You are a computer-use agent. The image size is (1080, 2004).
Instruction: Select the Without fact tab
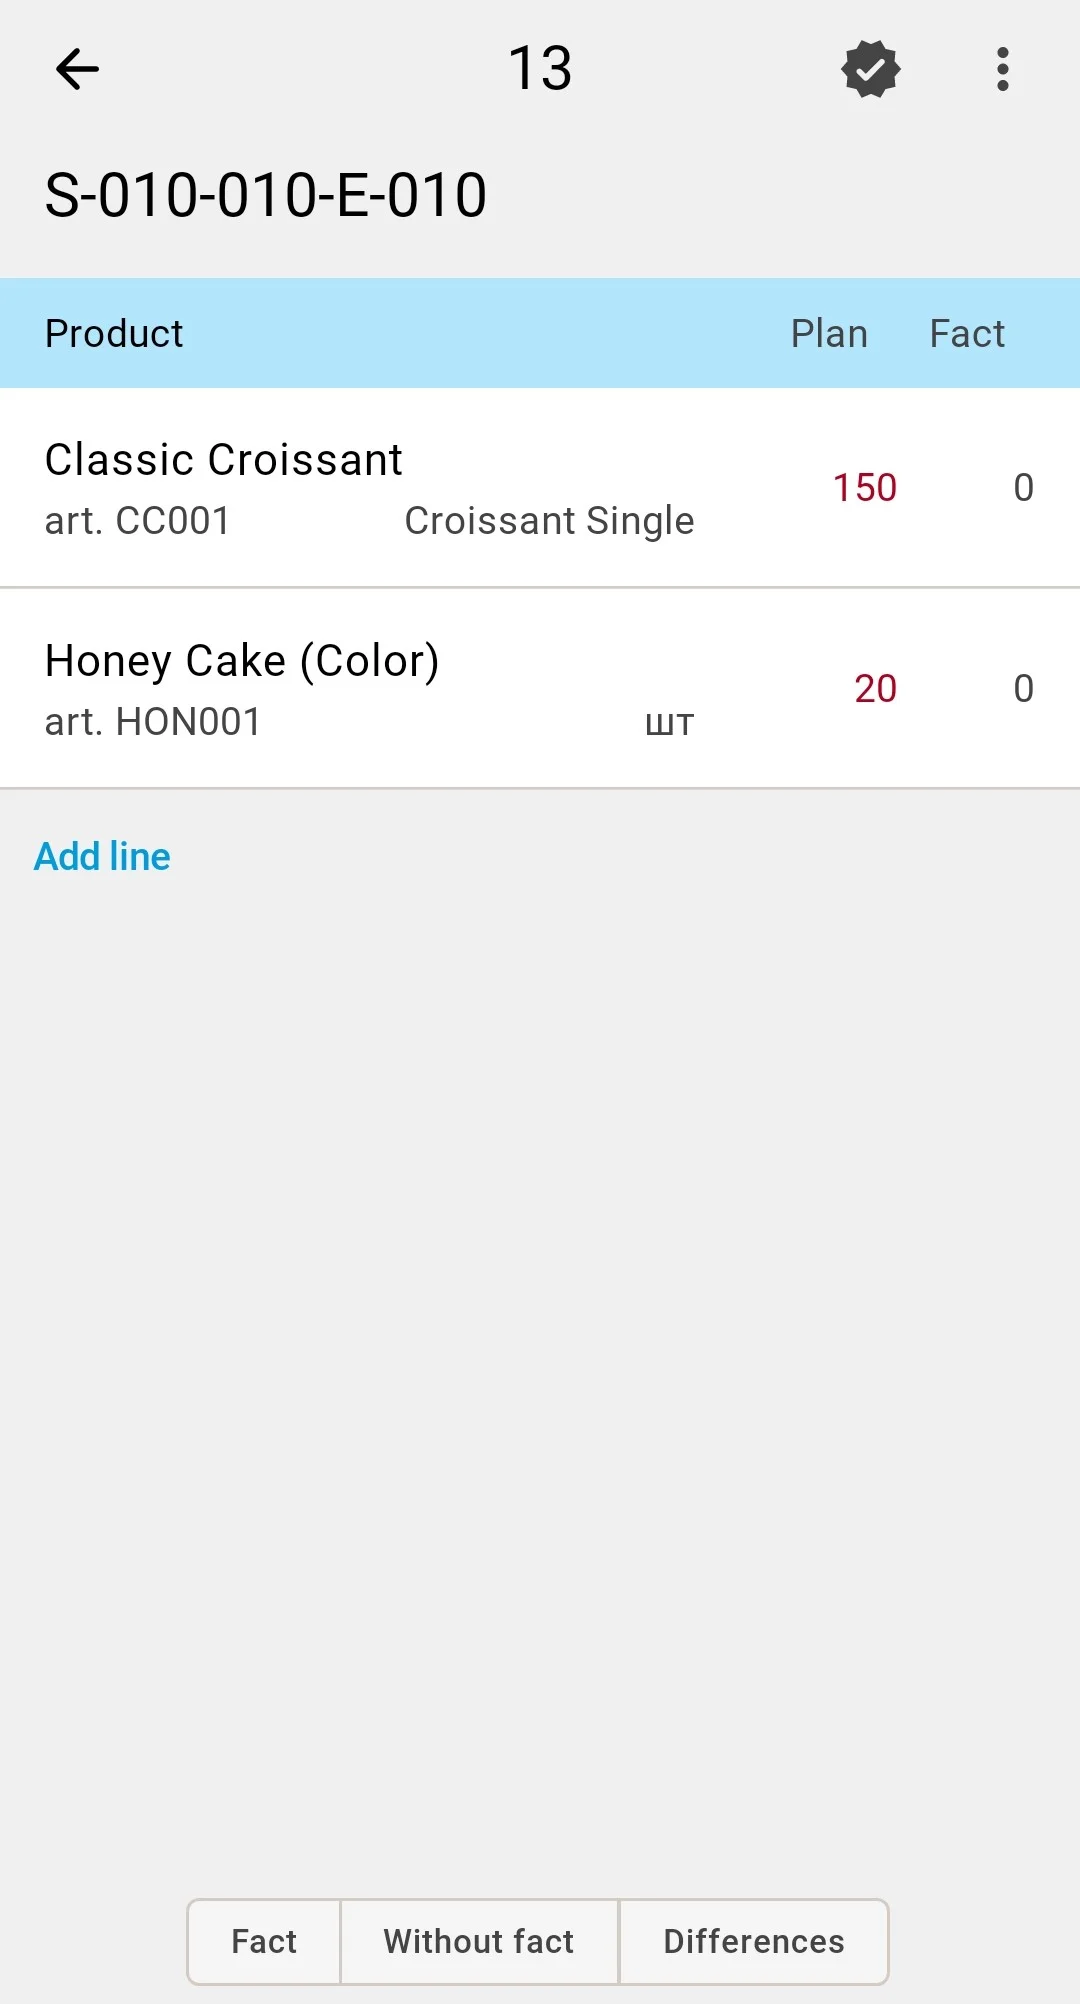[479, 1941]
